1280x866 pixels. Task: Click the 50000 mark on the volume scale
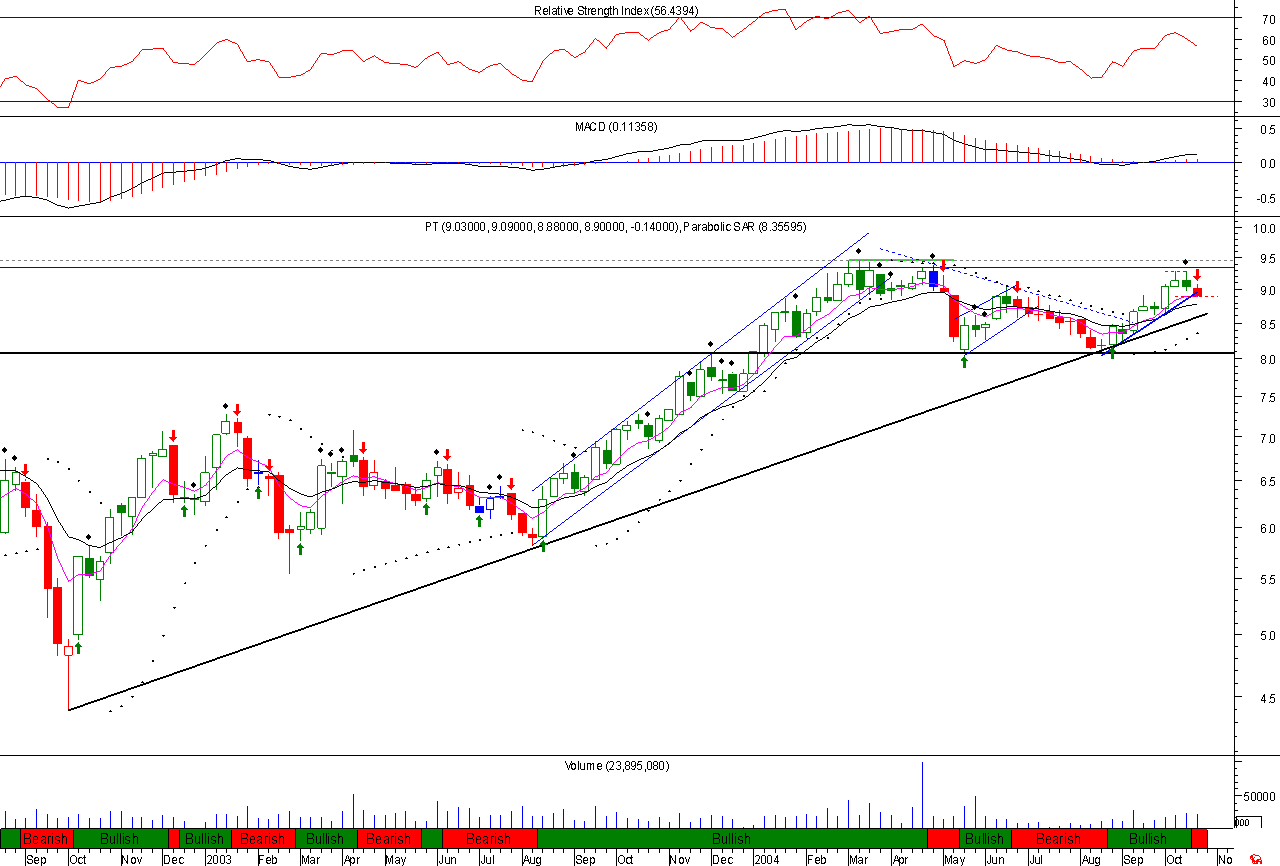pyautogui.click(x=1259, y=796)
